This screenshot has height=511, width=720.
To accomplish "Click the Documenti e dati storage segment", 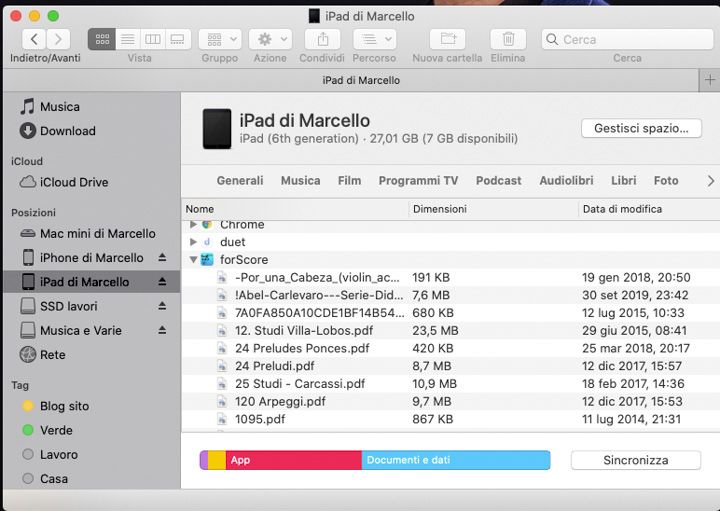I will tap(456, 460).
